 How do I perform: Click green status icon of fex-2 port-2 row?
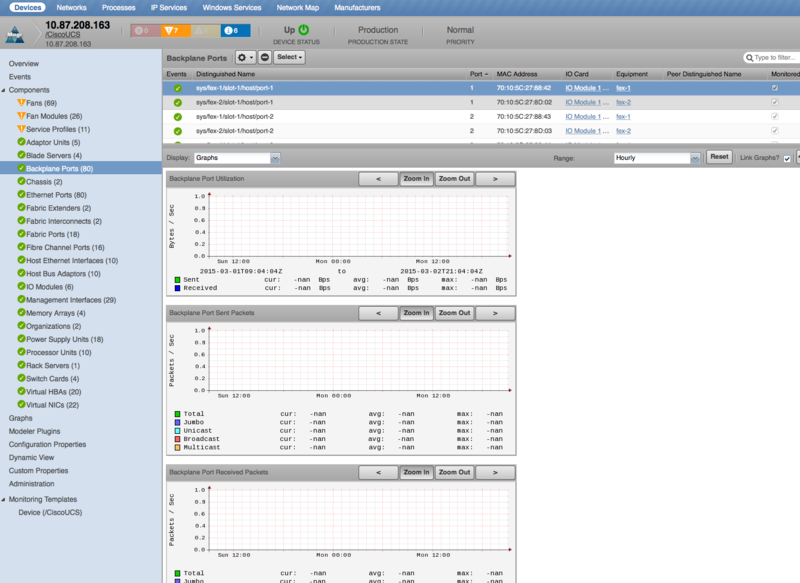[178, 131]
